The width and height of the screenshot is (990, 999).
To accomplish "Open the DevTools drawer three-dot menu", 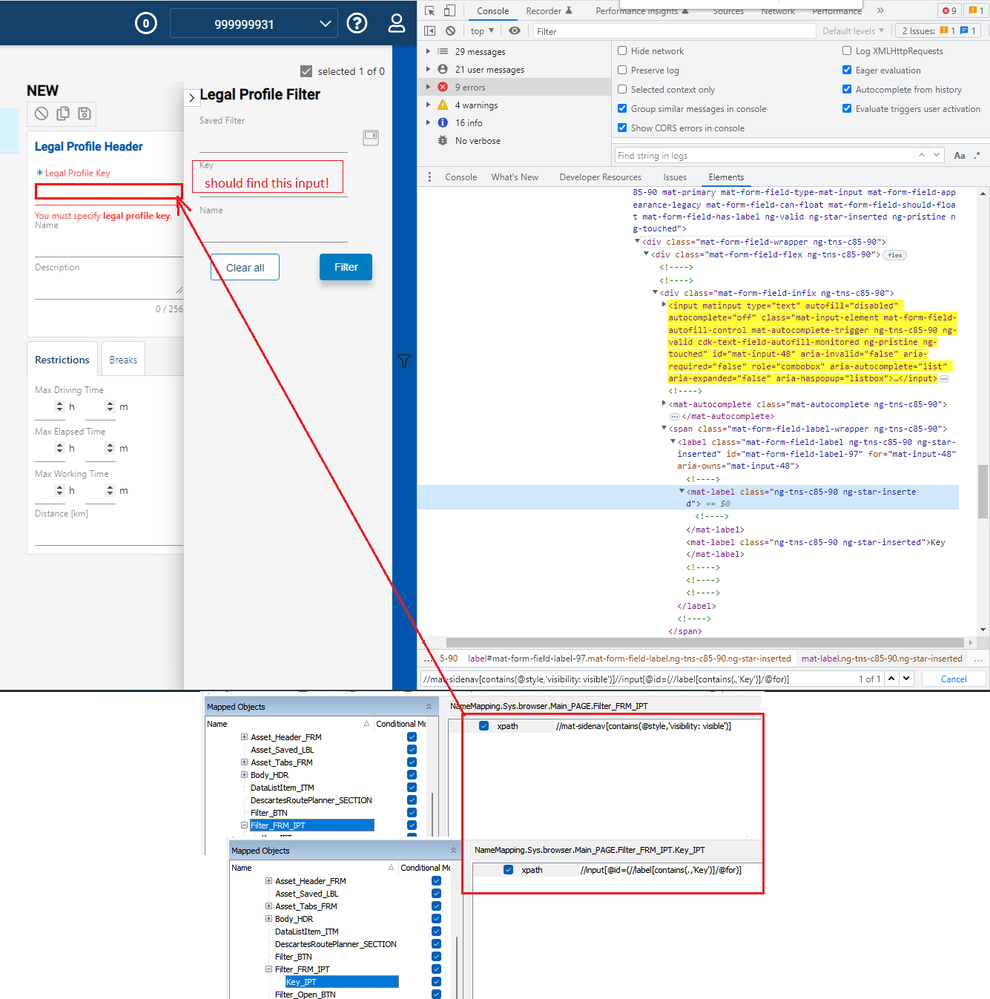I will pyautogui.click(x=429, y=177).
